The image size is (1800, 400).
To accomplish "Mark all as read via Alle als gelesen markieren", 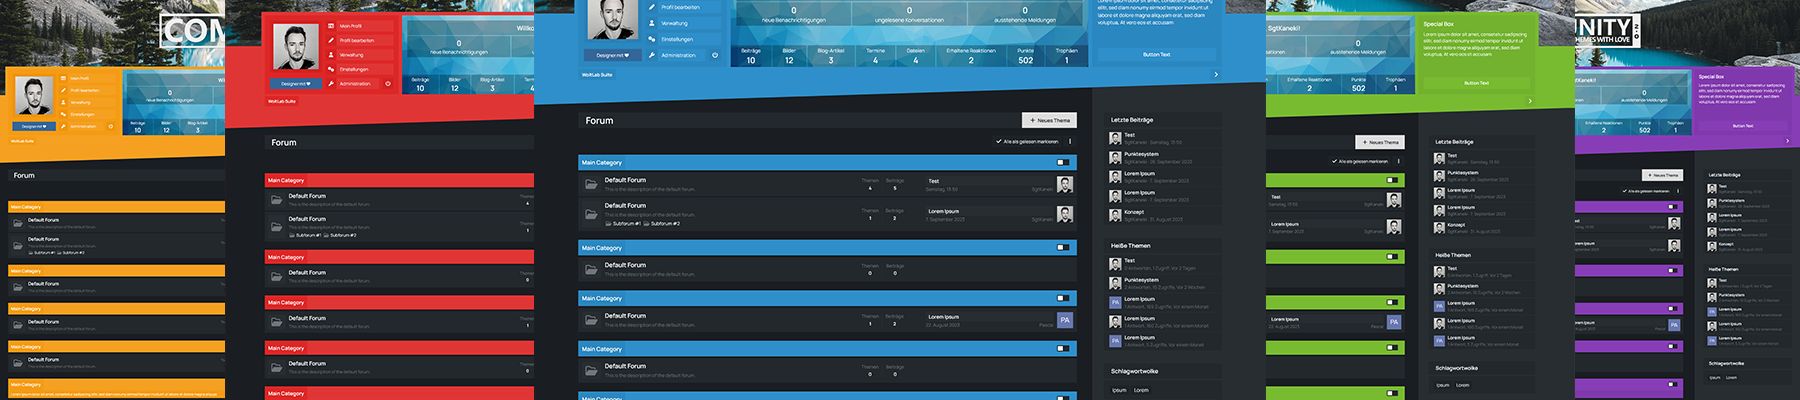I will click(1029, 141).
